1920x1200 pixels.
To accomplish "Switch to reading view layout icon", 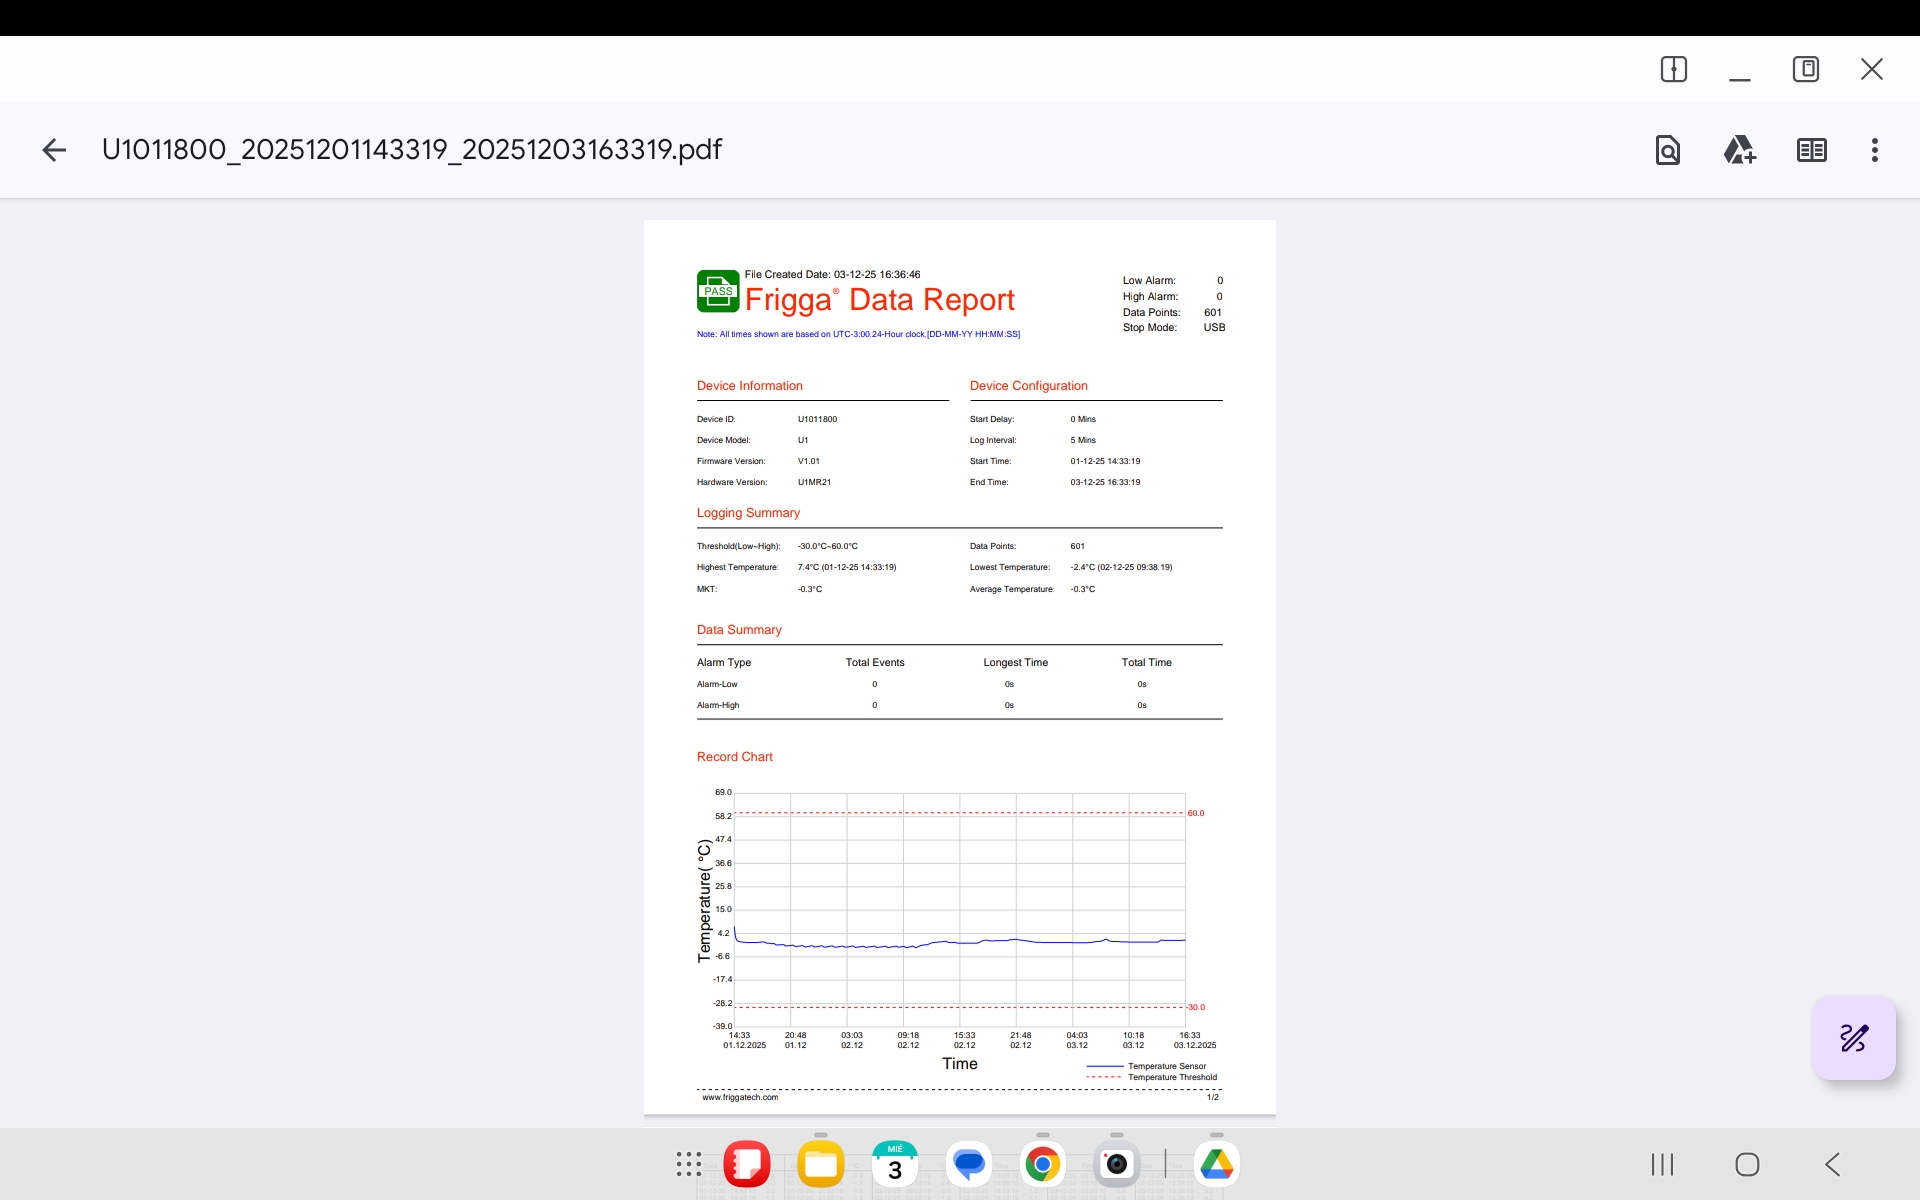I will click(1811, 150).
